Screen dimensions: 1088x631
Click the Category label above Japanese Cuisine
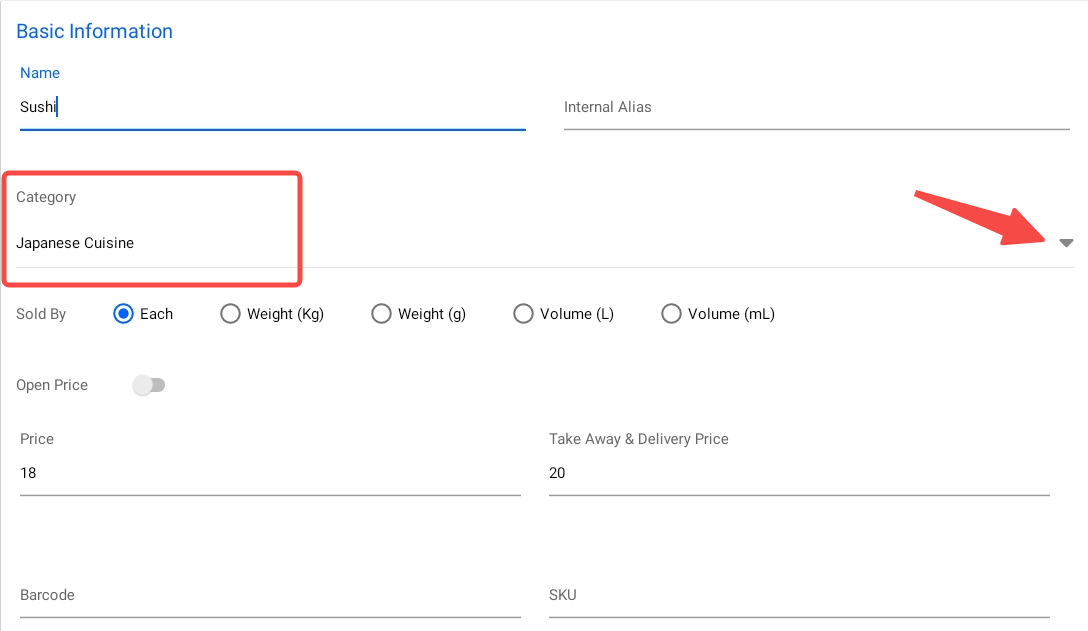tap(46, 197)
